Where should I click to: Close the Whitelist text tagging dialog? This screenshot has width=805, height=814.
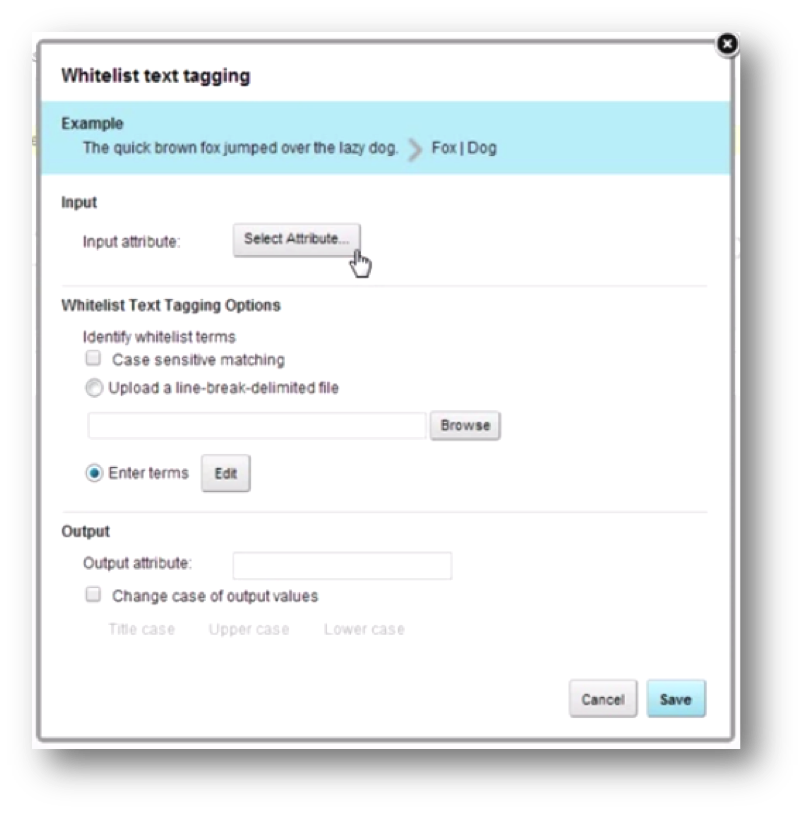727,44
